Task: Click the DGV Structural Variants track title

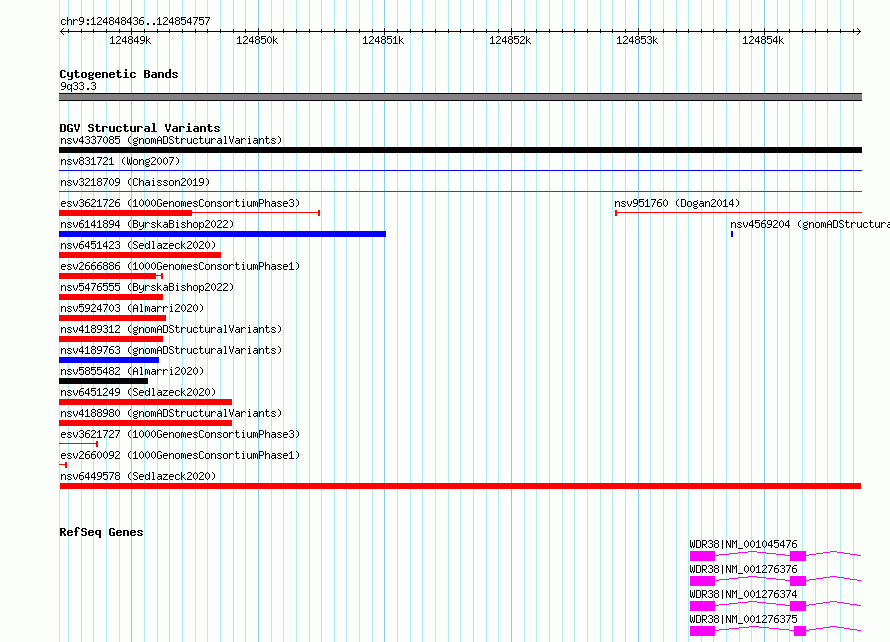Action: (140, 128)
